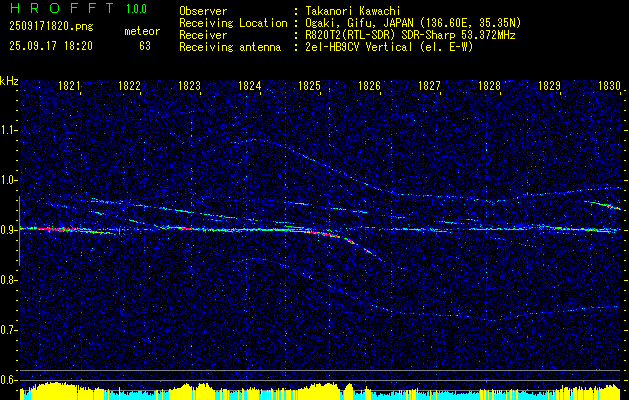This screenshot has width=629, height=400.
Task: Click the HROFFT program title text
Action: tap(62, 8)
